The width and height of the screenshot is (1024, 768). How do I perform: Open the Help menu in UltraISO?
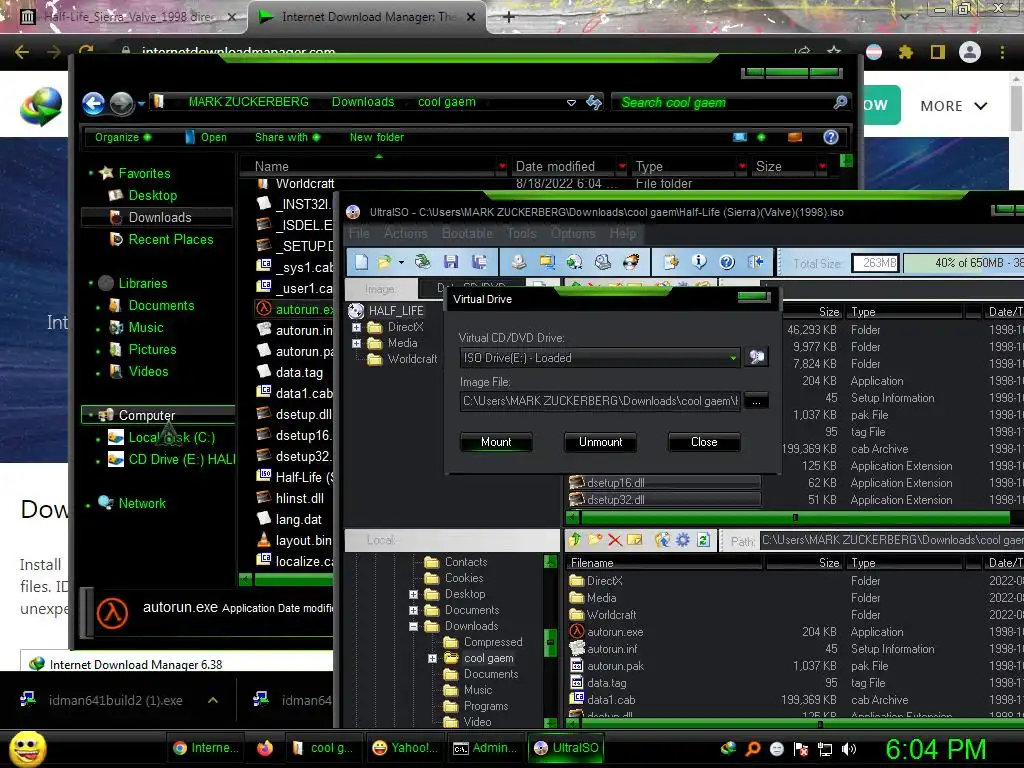(x=623, y=233)
